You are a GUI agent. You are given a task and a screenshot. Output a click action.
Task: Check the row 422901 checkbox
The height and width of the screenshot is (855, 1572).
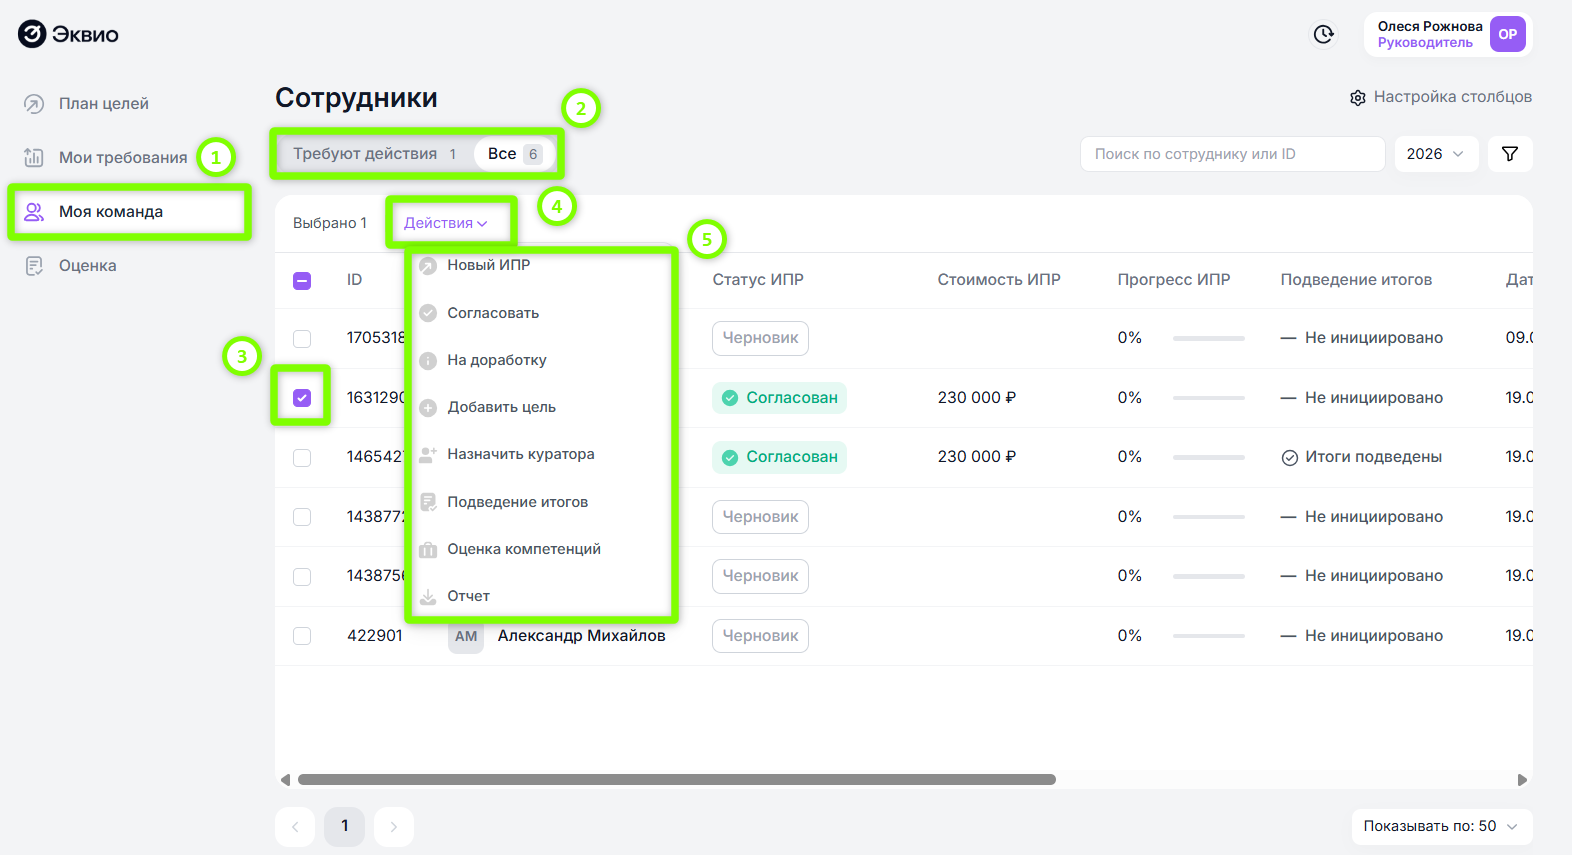coord(302,636)
